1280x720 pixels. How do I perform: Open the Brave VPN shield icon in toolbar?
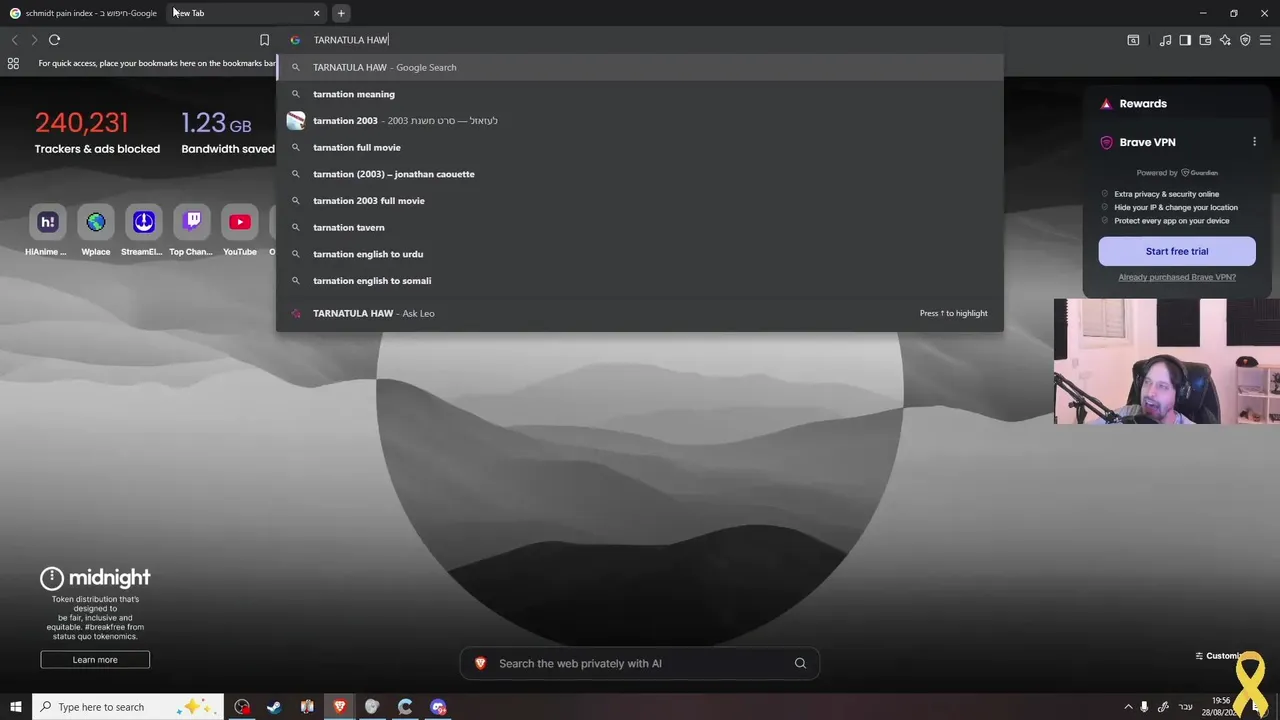pyautogui.click(x=1245, y=40)
